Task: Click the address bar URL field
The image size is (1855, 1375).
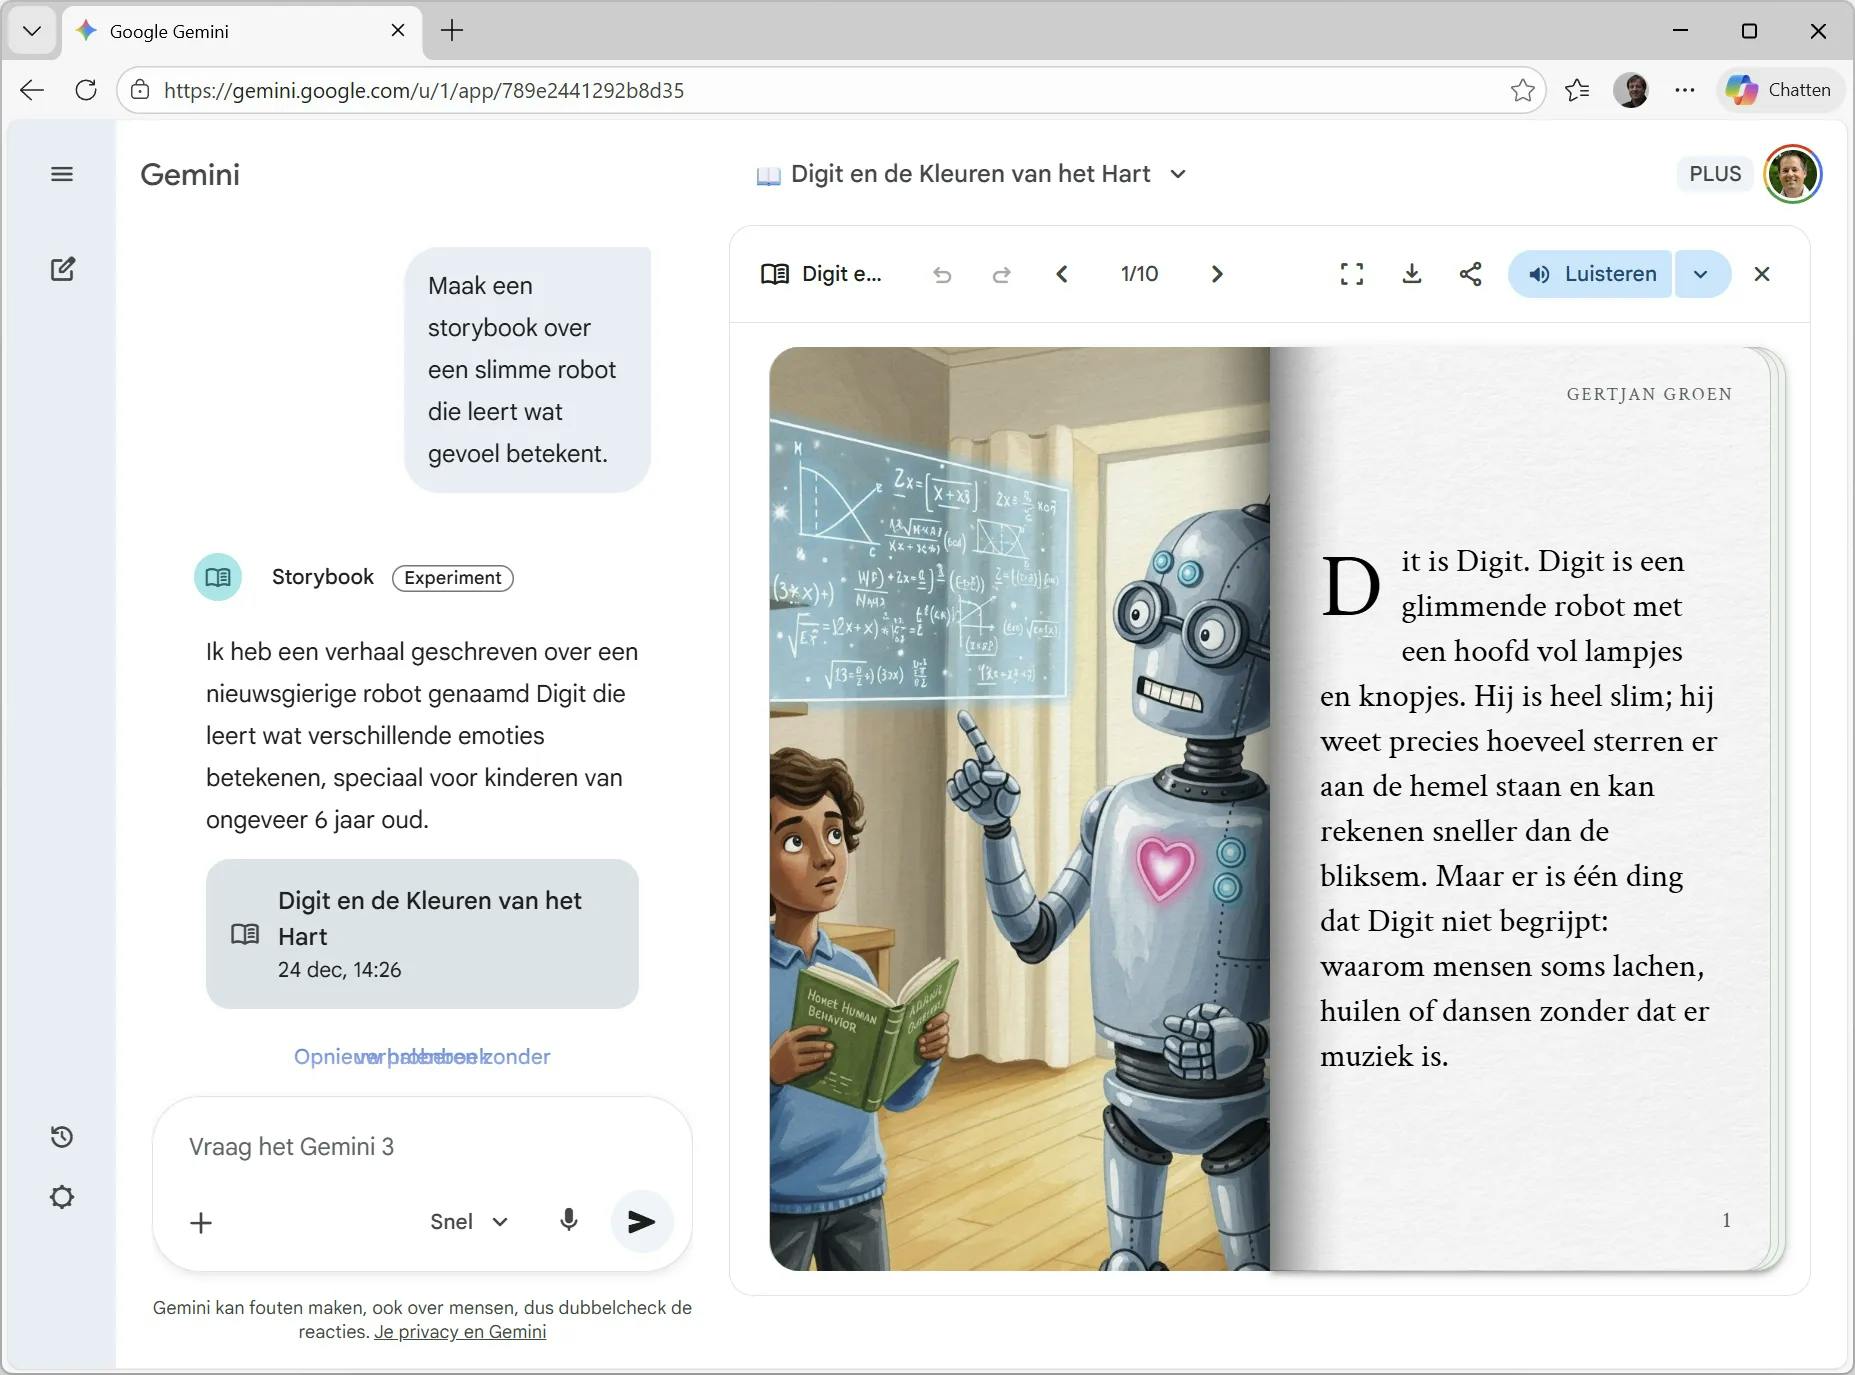Action: [x=830, y=90]
